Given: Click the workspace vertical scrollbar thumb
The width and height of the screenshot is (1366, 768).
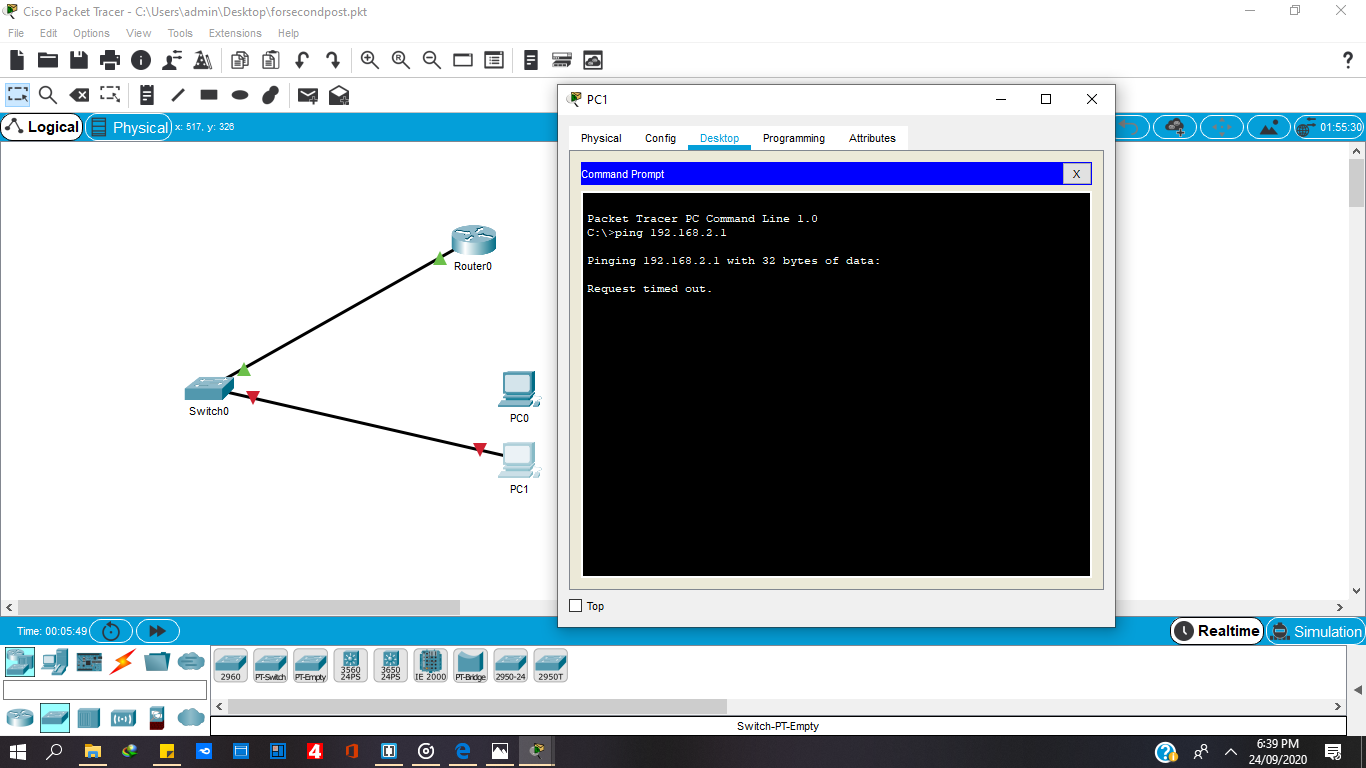Looking at the screenshot, I should point(1357,182).
